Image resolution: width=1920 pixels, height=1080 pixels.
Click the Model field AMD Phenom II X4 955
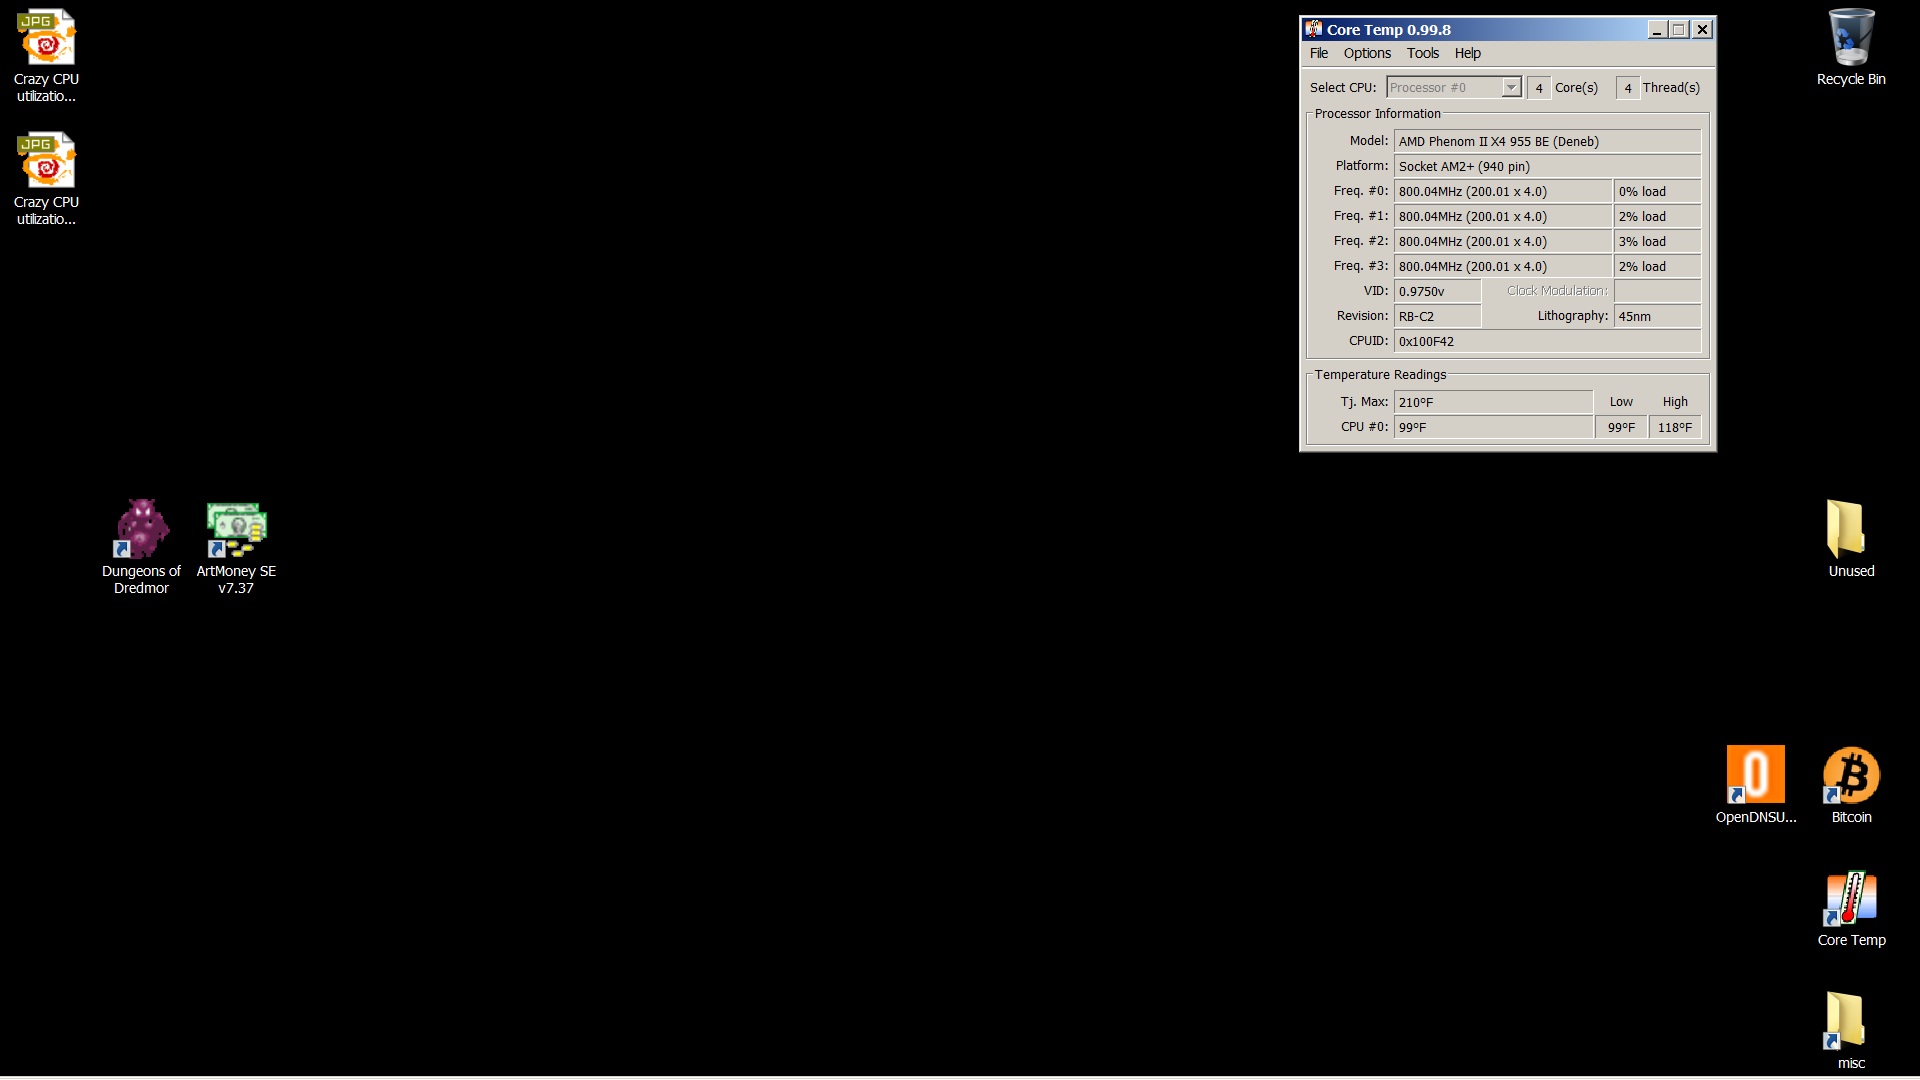1547,142
